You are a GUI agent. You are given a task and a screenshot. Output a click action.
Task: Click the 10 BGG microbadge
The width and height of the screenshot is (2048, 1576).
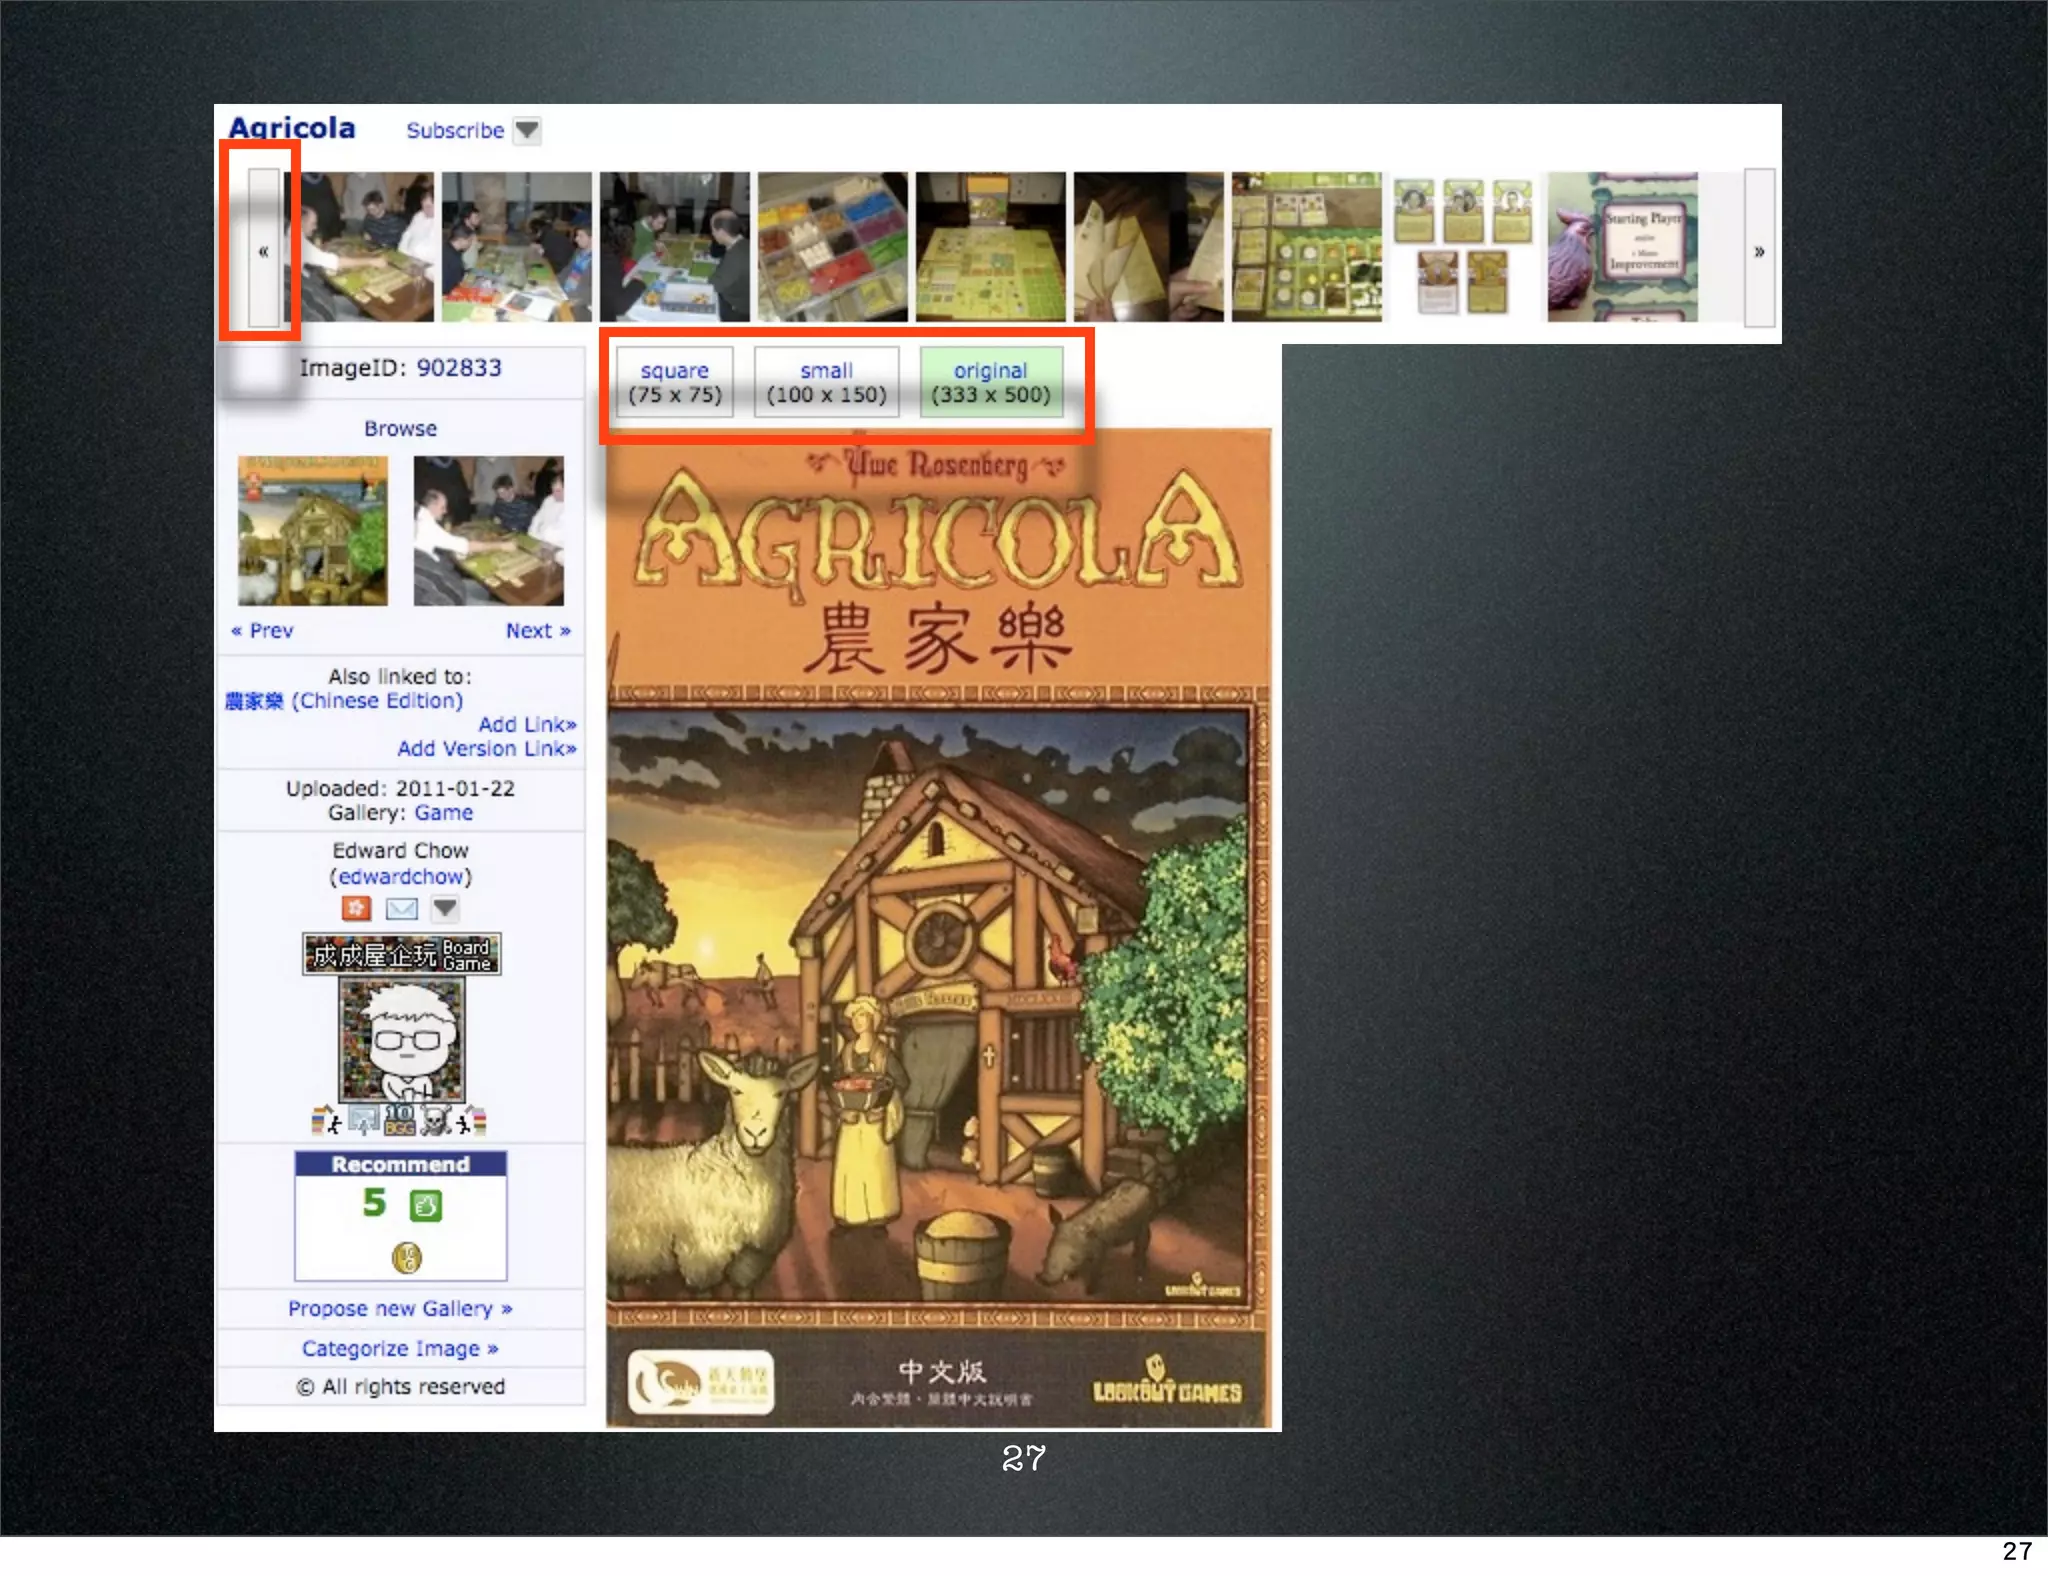point(399,1120)
